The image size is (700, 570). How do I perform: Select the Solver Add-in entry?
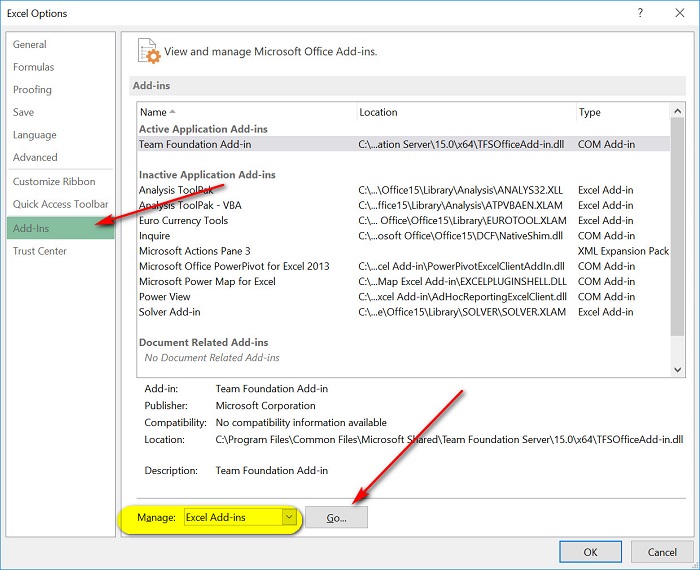pos(169,312)
